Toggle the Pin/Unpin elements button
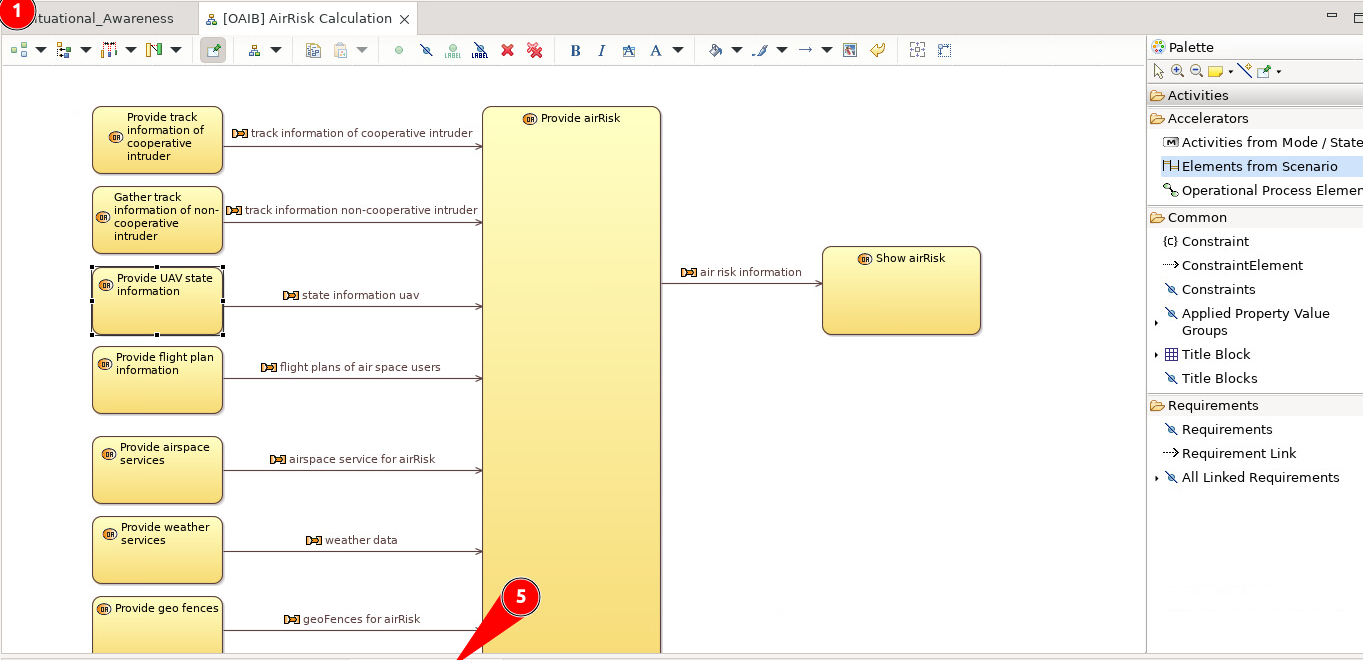The image size is (1363, 660). pyautogui.click(x=213, y=50)
